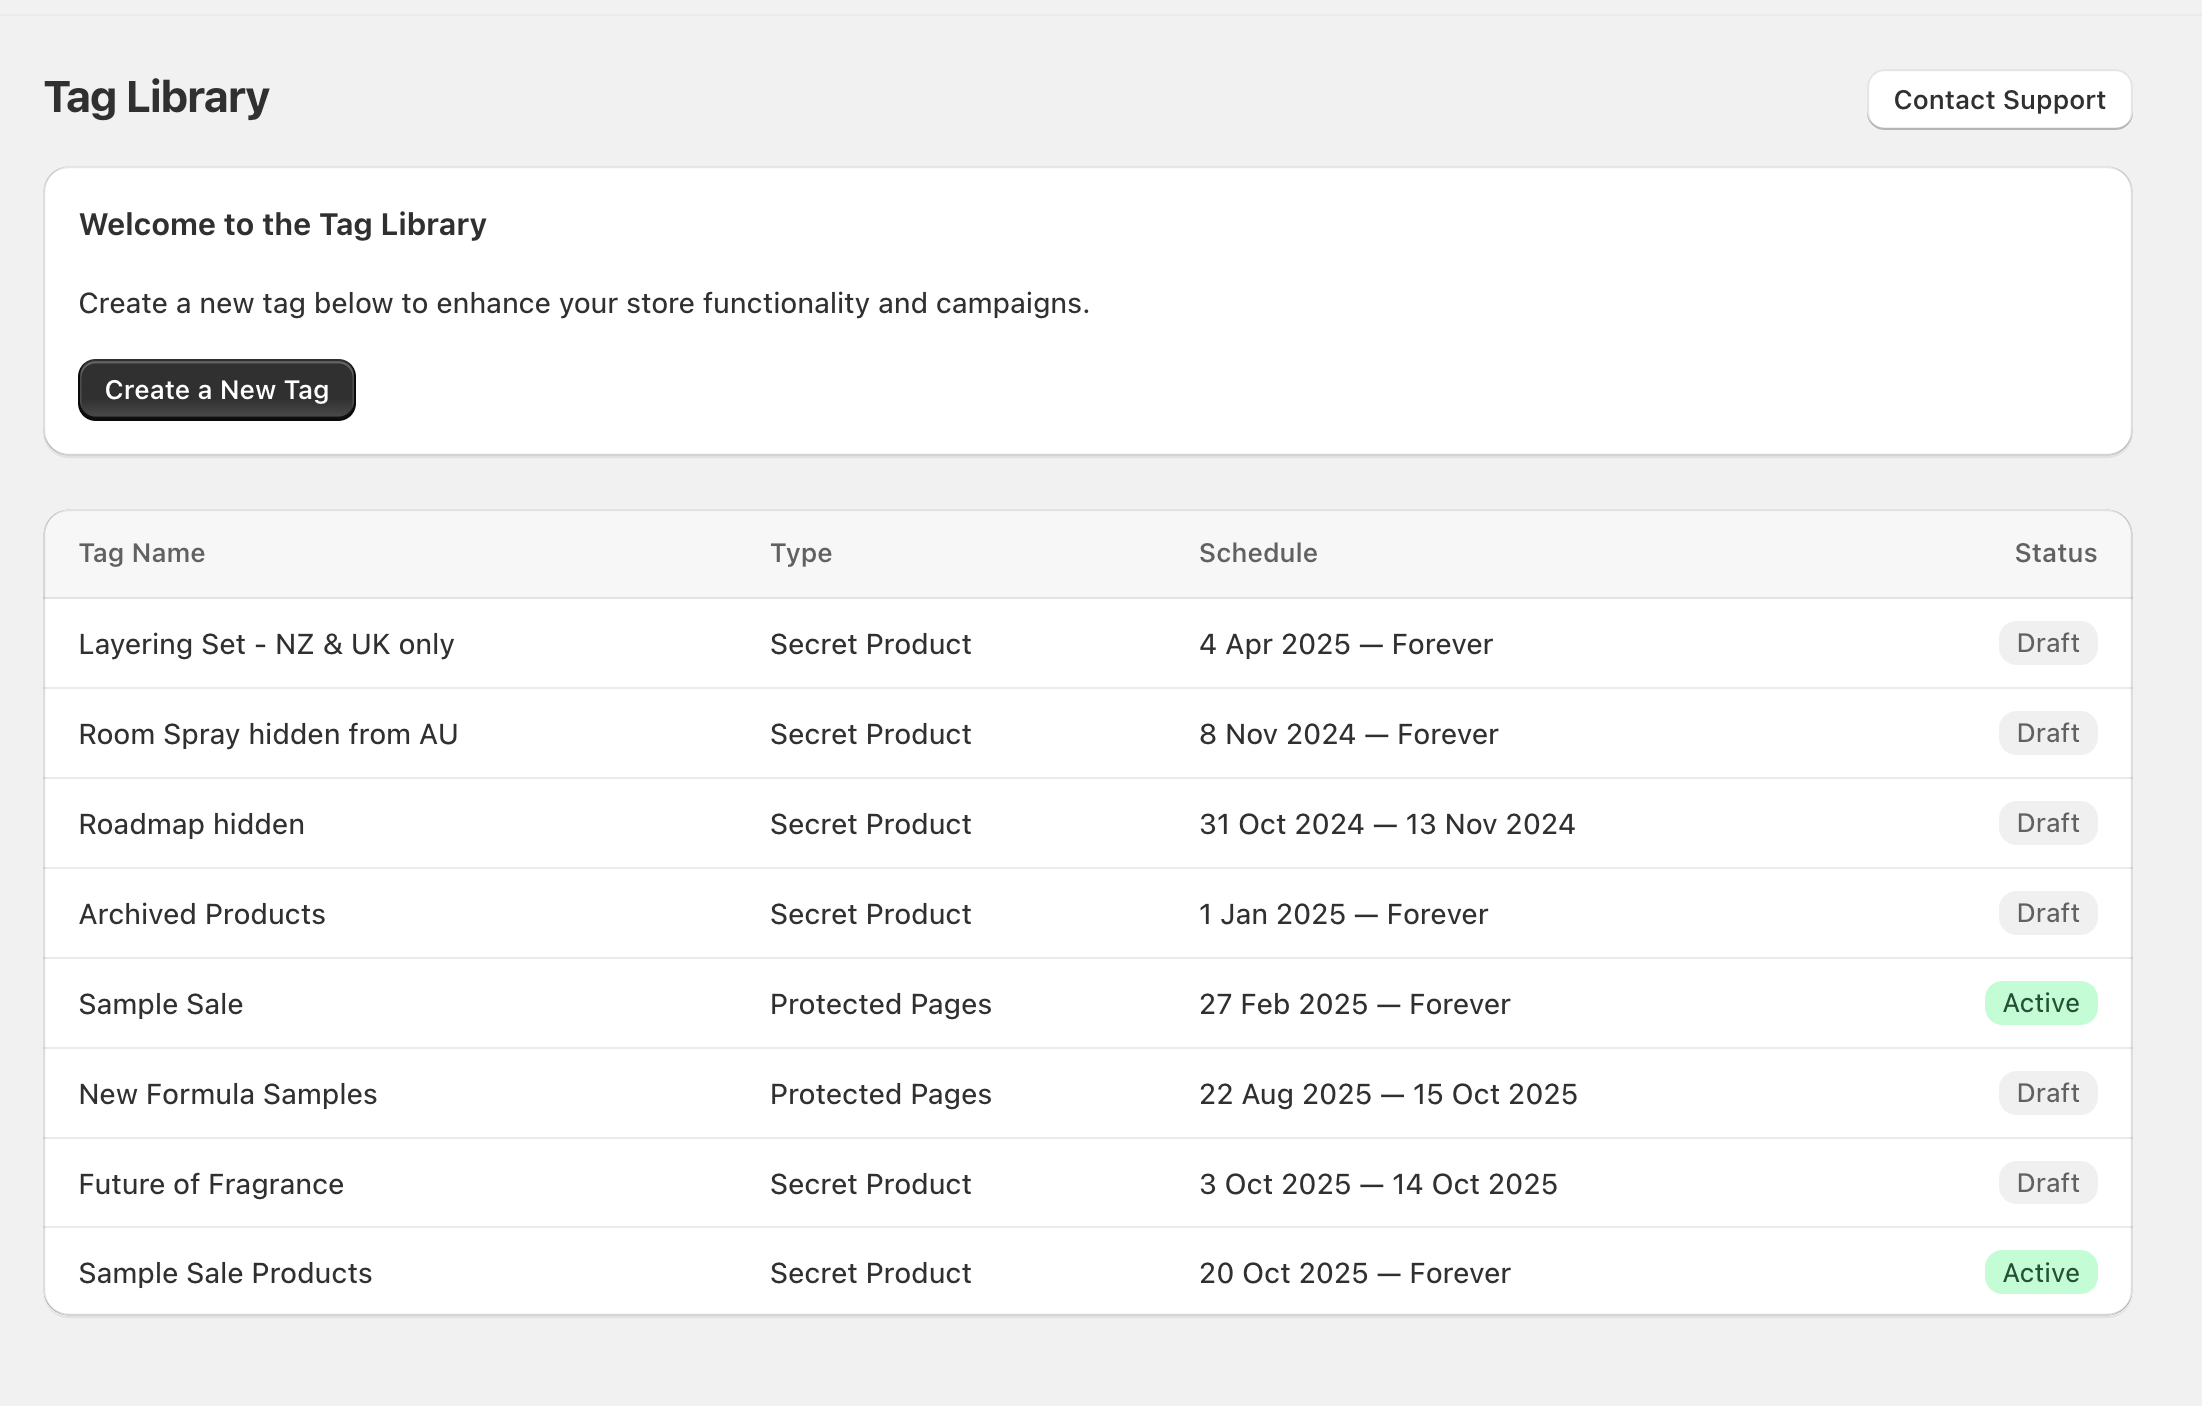Click the Active status on Sample Sale Products
The width and height of the screenshot is (2202, 1406).
[2040, 1272]
